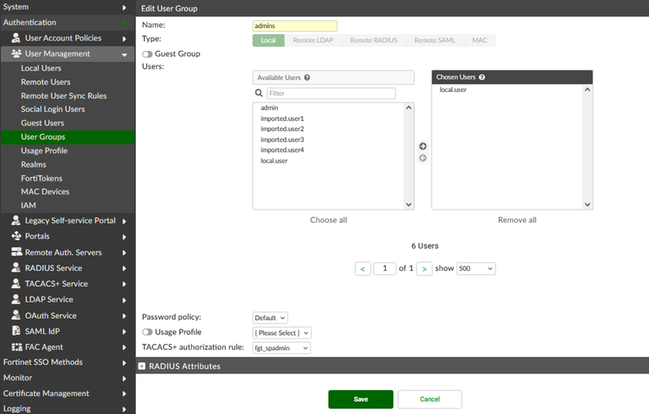
Task: Select the MAC type option
Action: point(479,40)
